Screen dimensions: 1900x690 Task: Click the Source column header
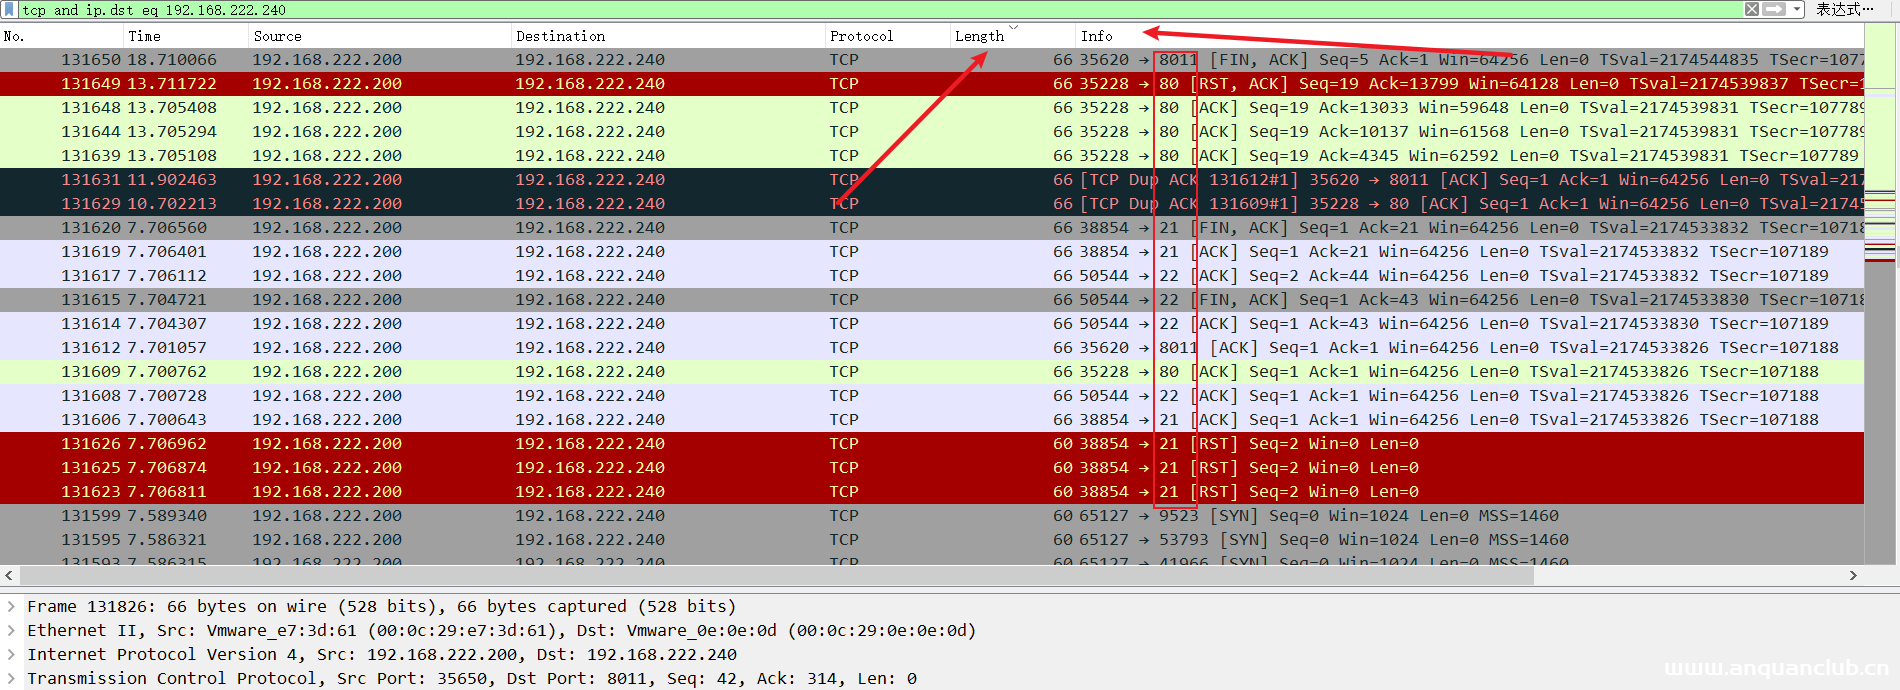(277, 36)
